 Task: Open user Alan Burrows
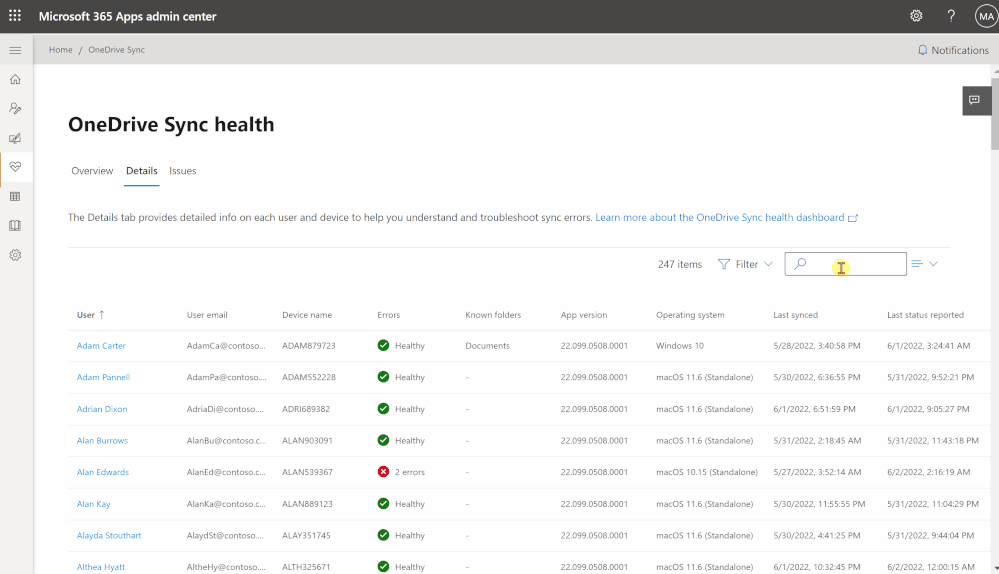102,440
